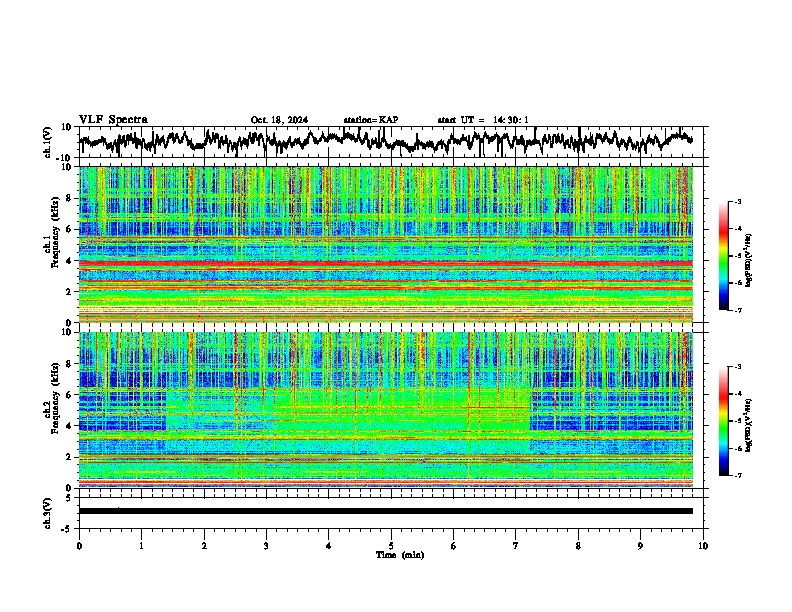Click the ch.2 PSD color scale bar
Screen dimensions: 792x612
click(x=723, y=421)
